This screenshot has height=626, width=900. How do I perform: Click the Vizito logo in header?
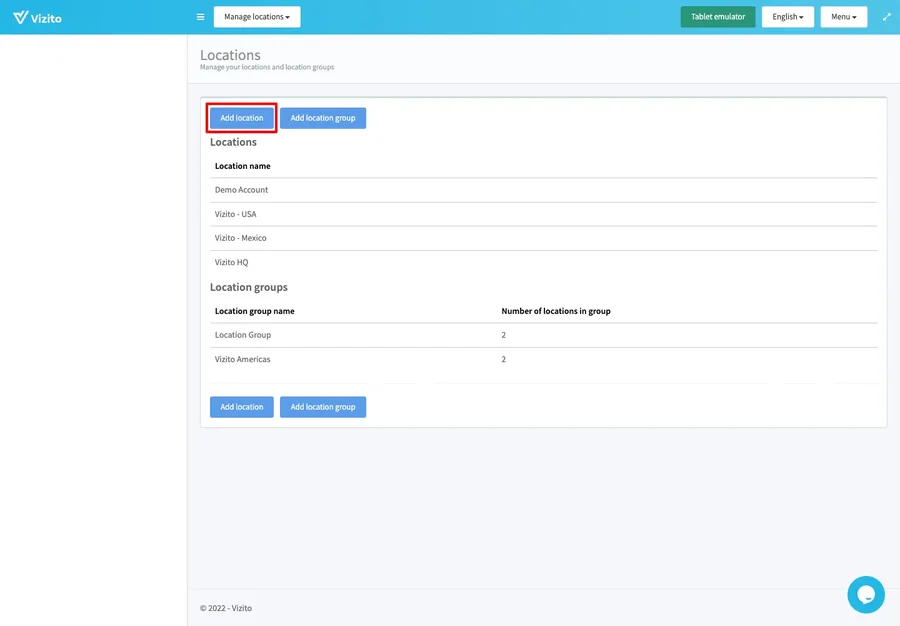37,17
